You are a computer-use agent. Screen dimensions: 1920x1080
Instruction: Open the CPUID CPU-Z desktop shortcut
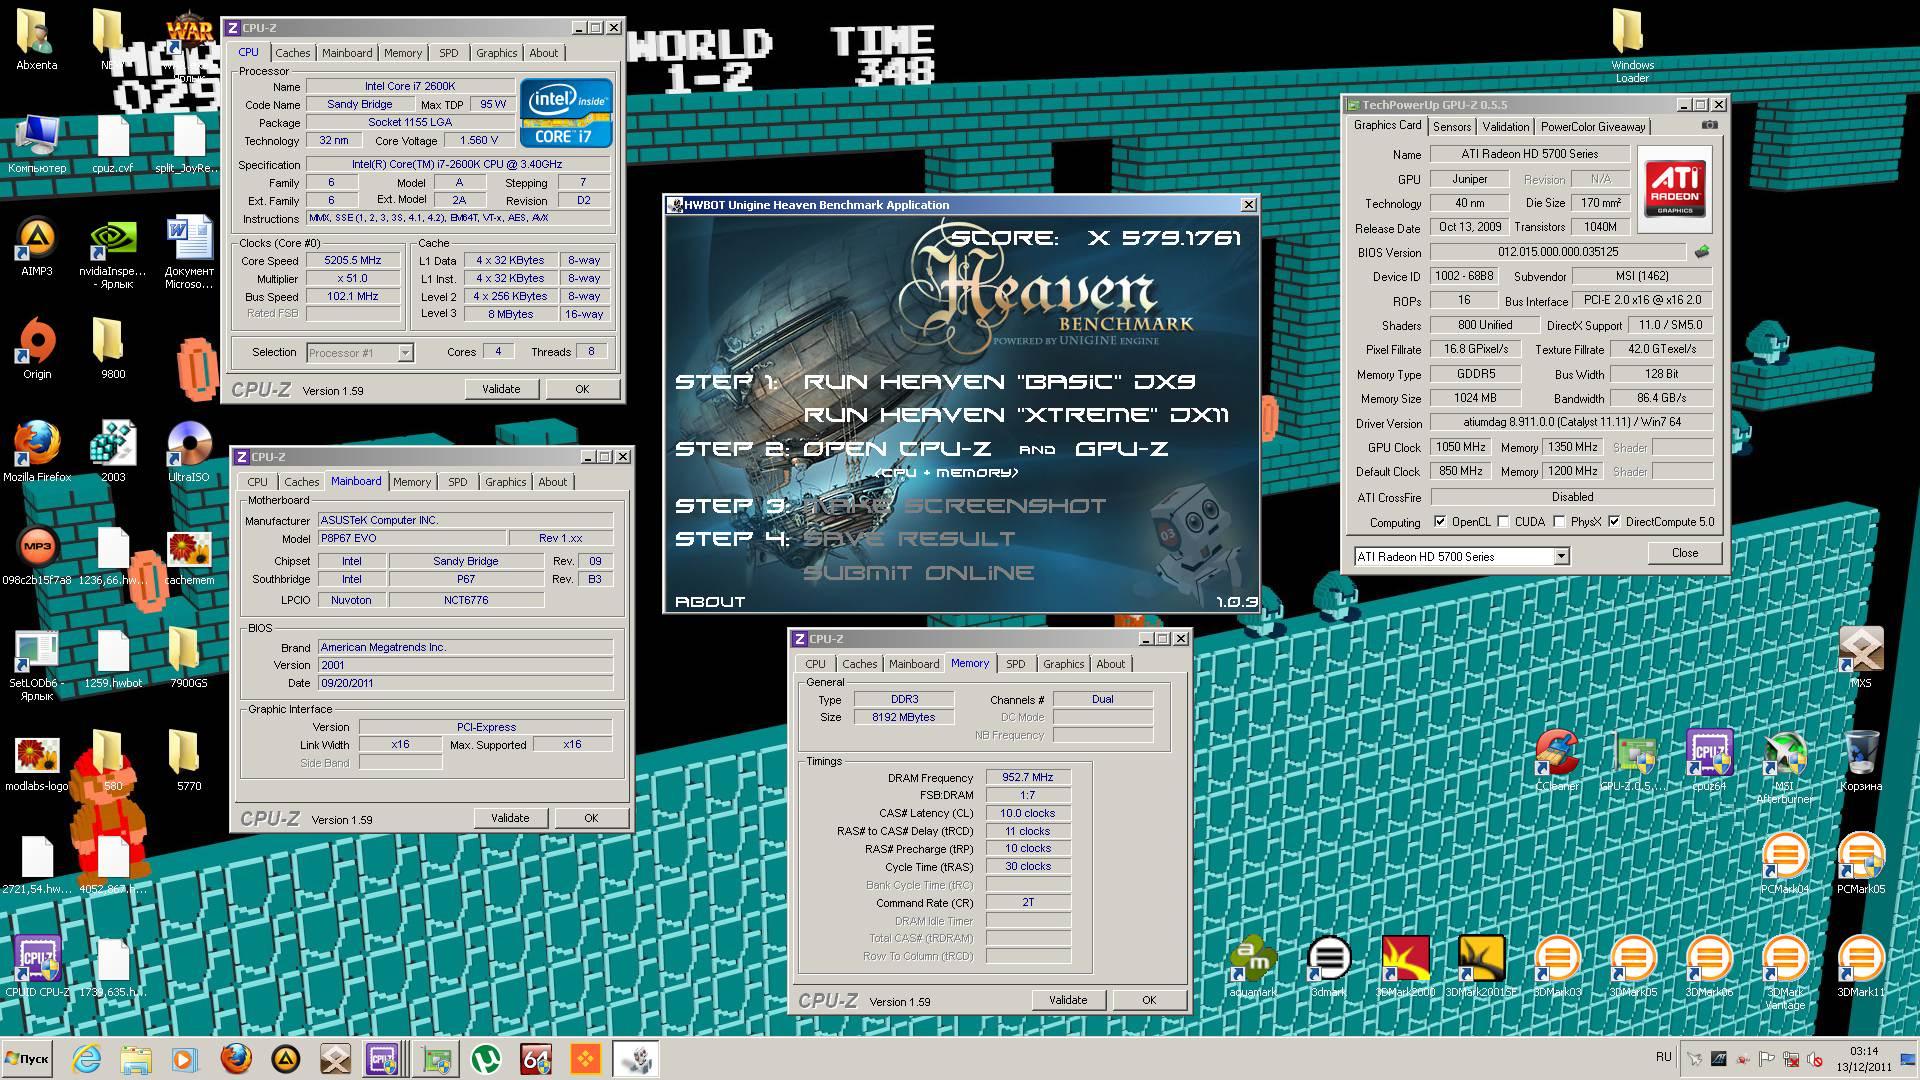click(37, 968)
